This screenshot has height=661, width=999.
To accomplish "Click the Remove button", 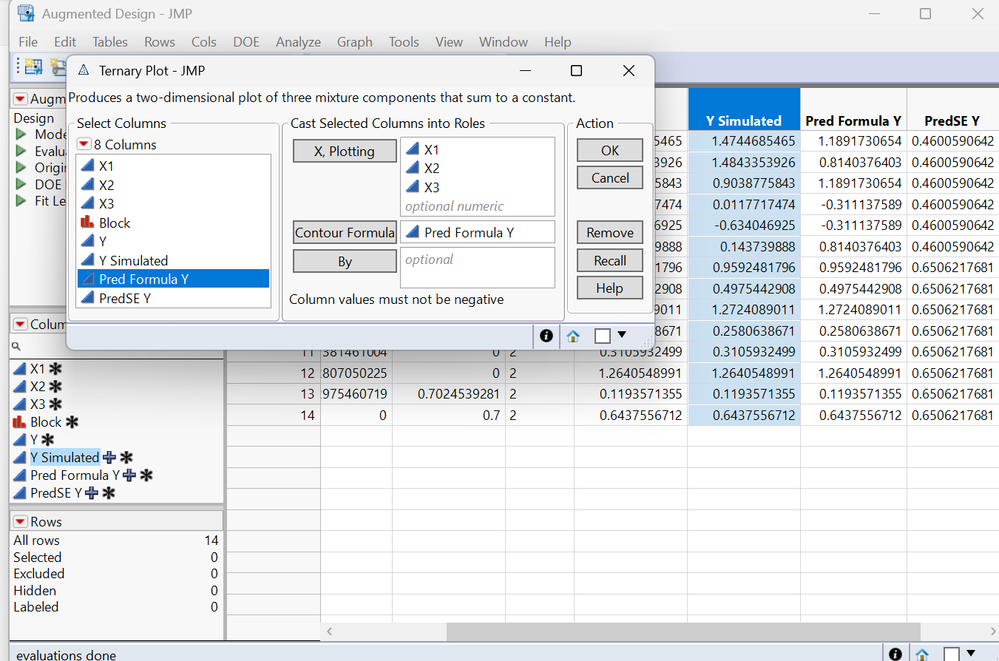I will [x=610, y=233].
